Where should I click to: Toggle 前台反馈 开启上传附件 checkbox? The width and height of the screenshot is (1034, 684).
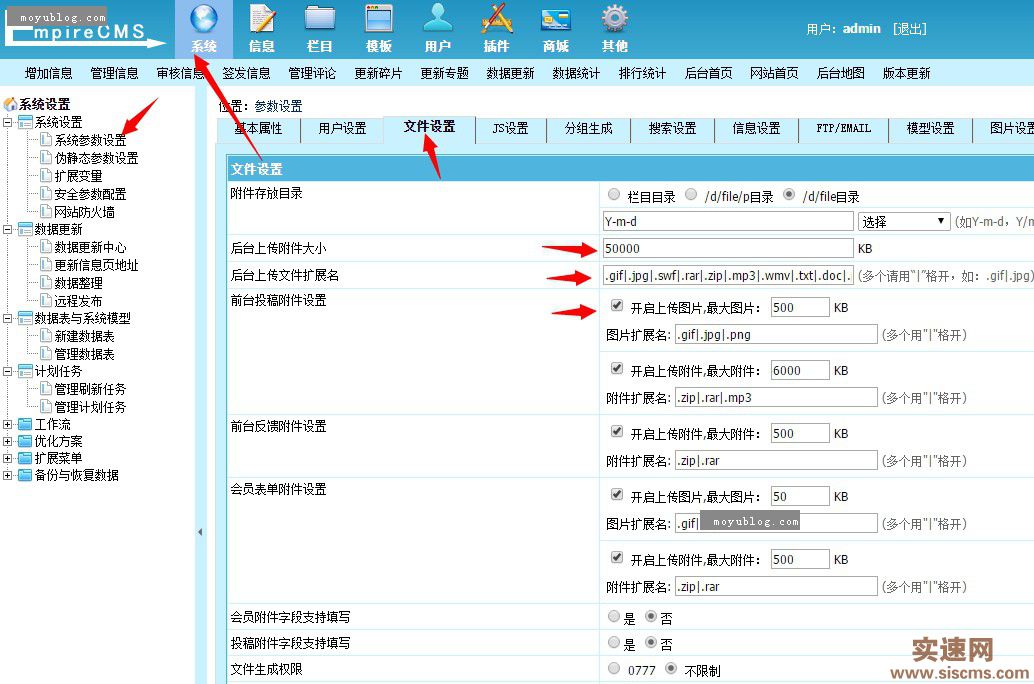pos(617,431)
